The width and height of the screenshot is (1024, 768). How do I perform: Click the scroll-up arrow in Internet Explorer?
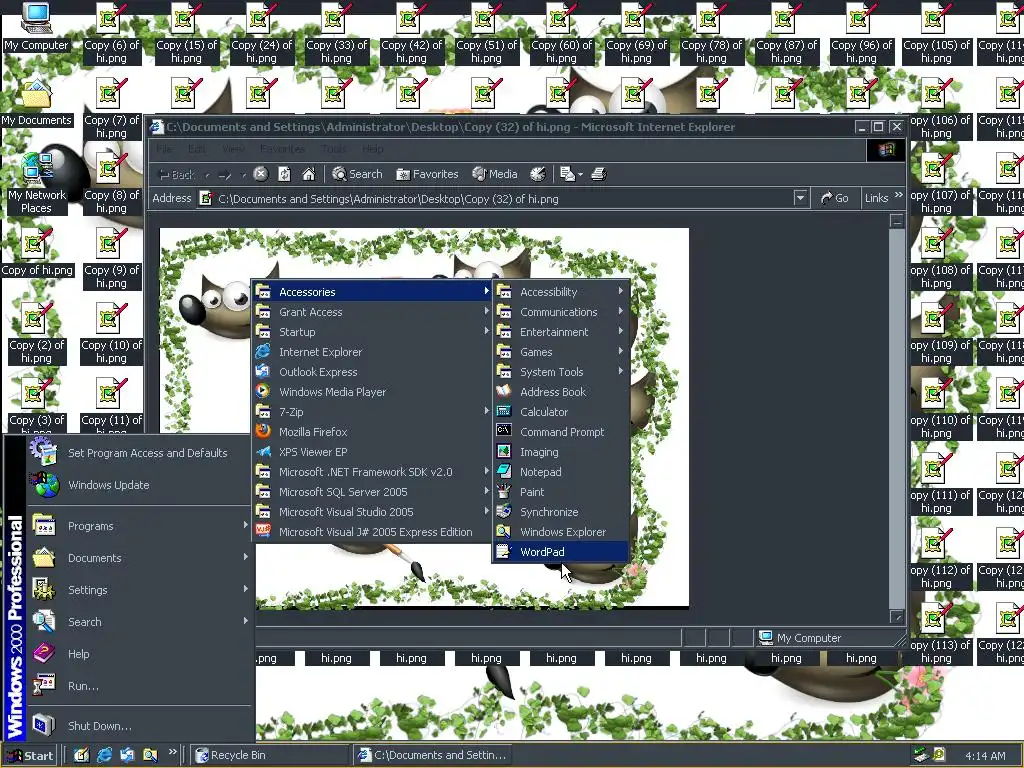pos(897,221)
